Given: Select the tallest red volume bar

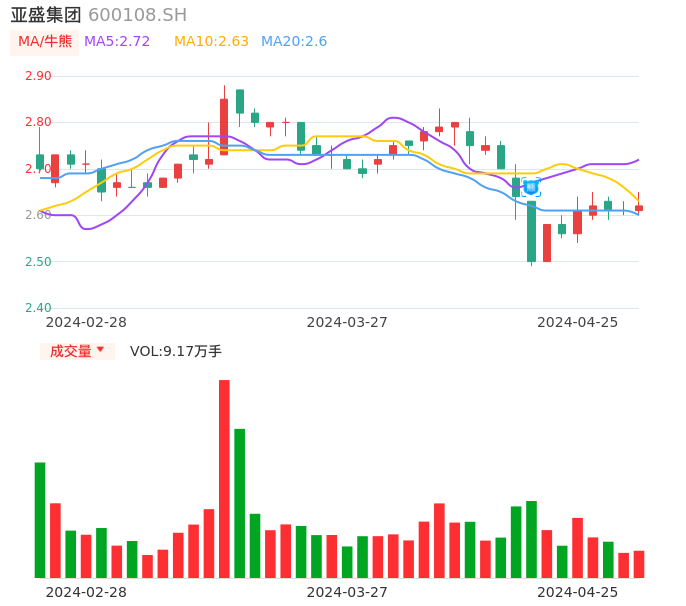Looking at the screenshot, I should tap(224, 478).
